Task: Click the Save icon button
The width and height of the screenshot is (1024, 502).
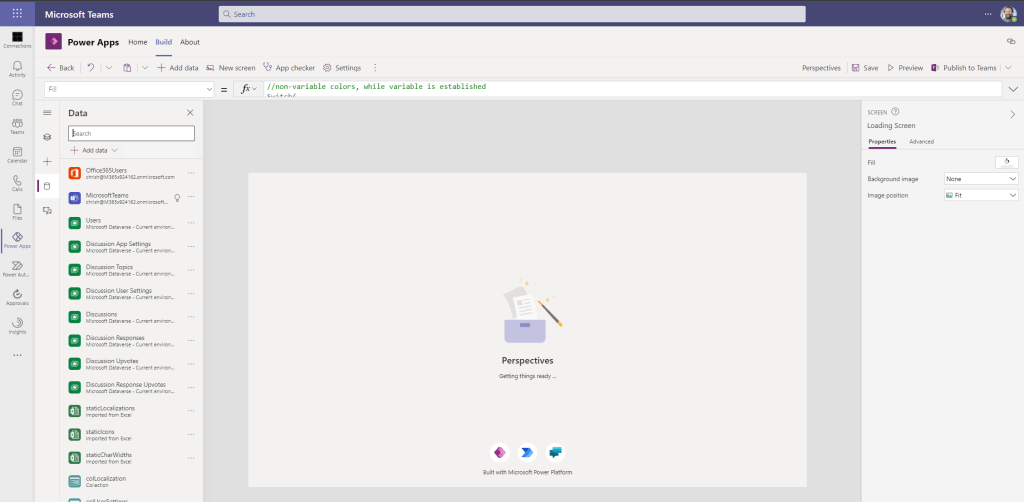Action: 865,68
